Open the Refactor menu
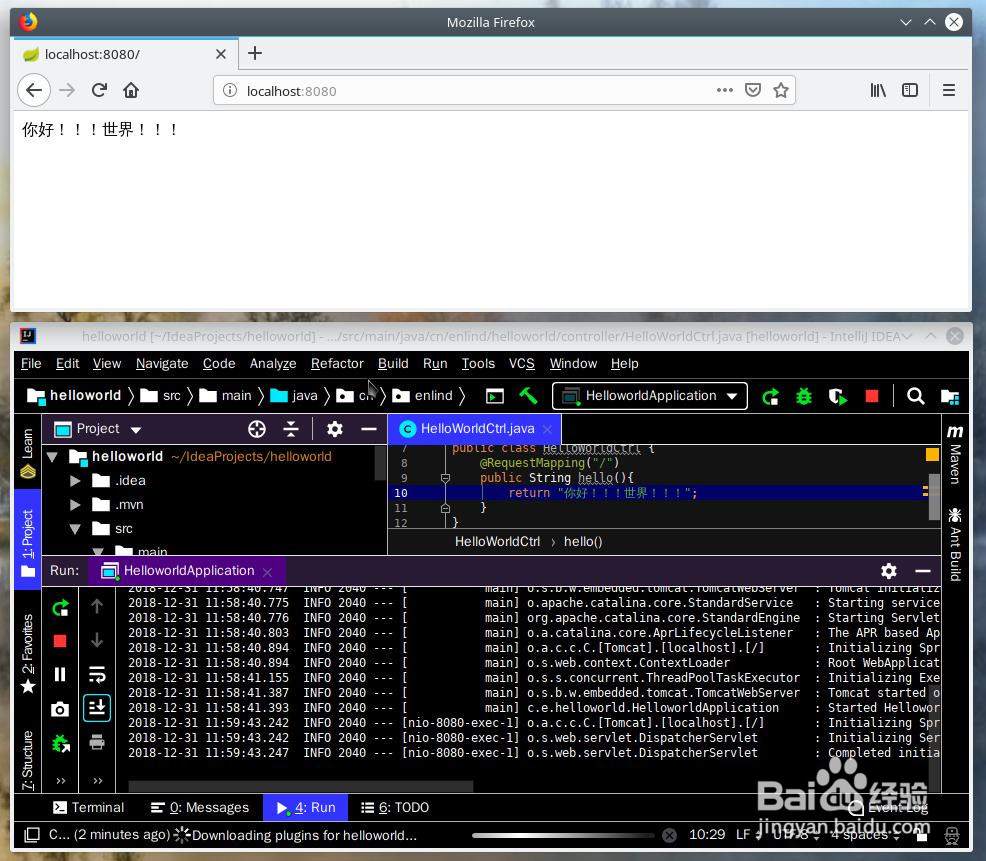Image resolution: width=986 pixels, height=861 pixels. [x=337, y=363]
